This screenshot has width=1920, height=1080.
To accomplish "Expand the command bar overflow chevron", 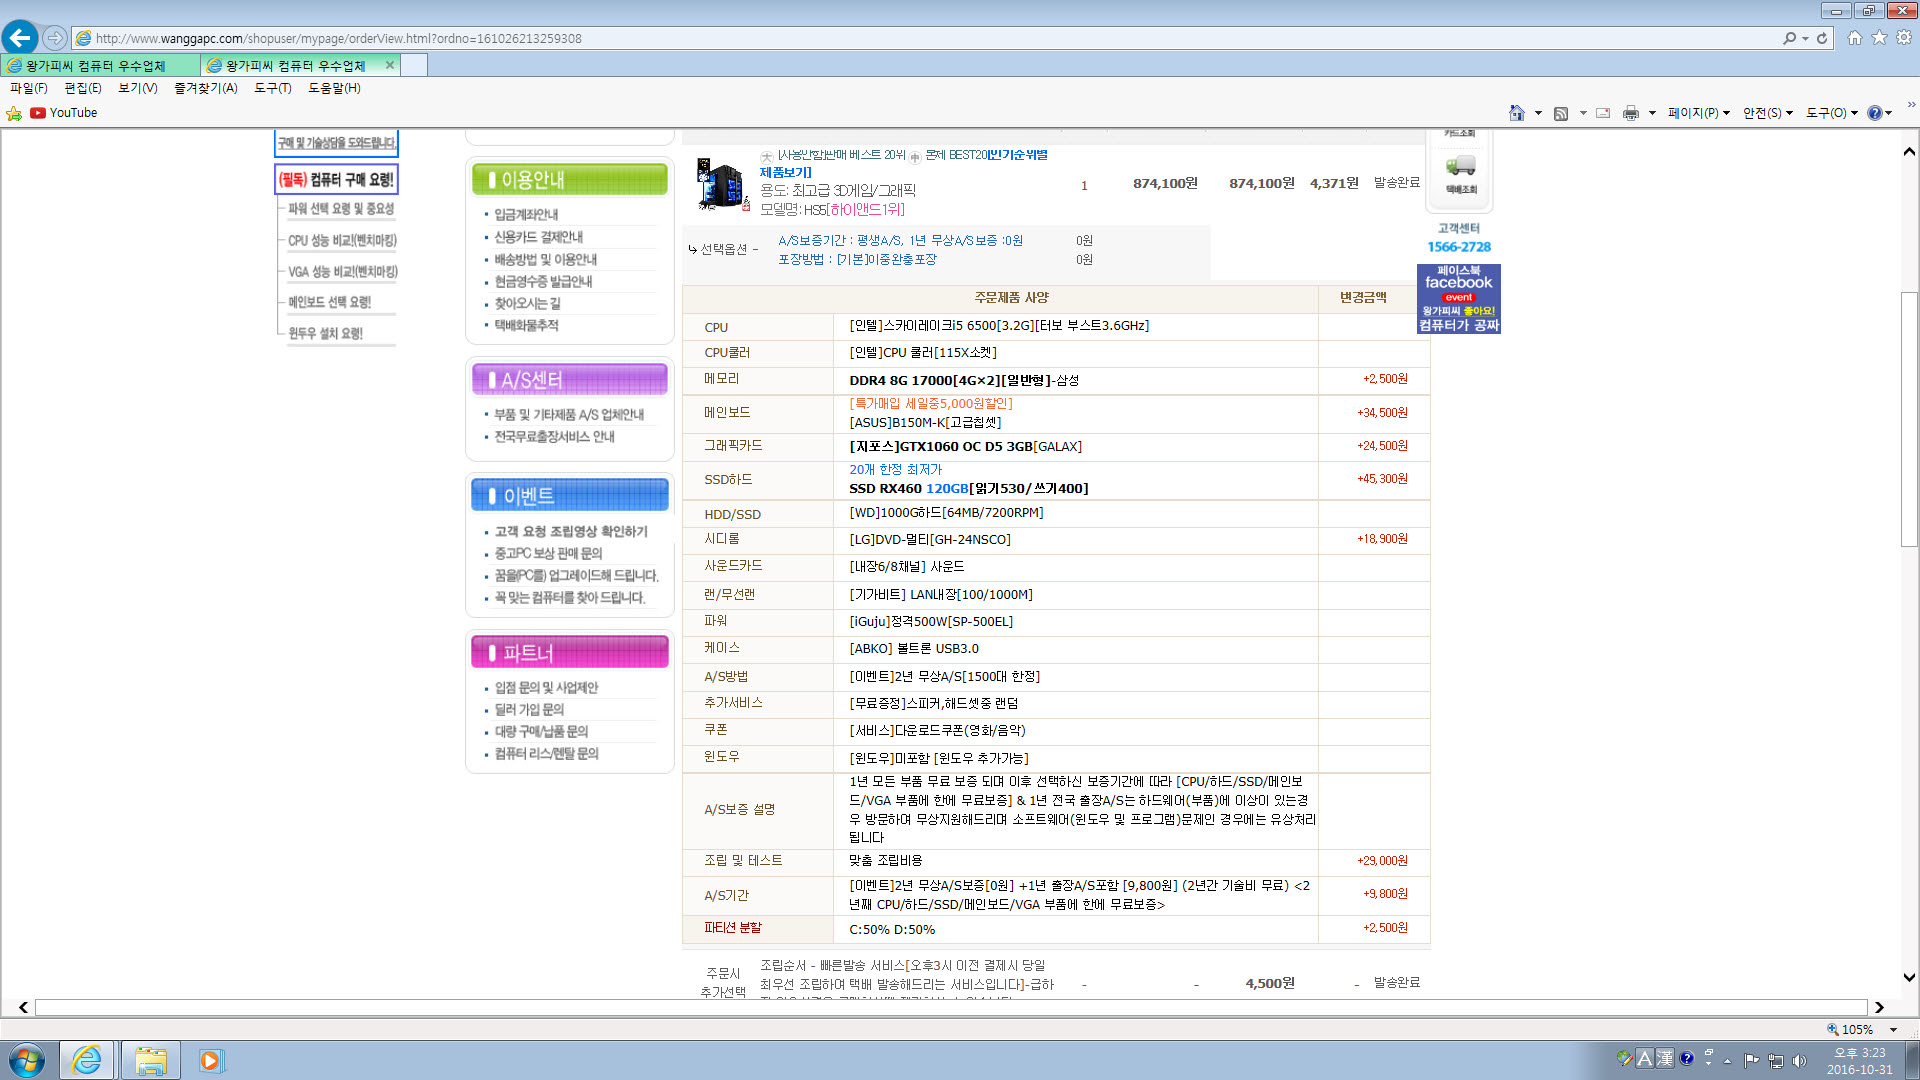I will (1911, 104).
